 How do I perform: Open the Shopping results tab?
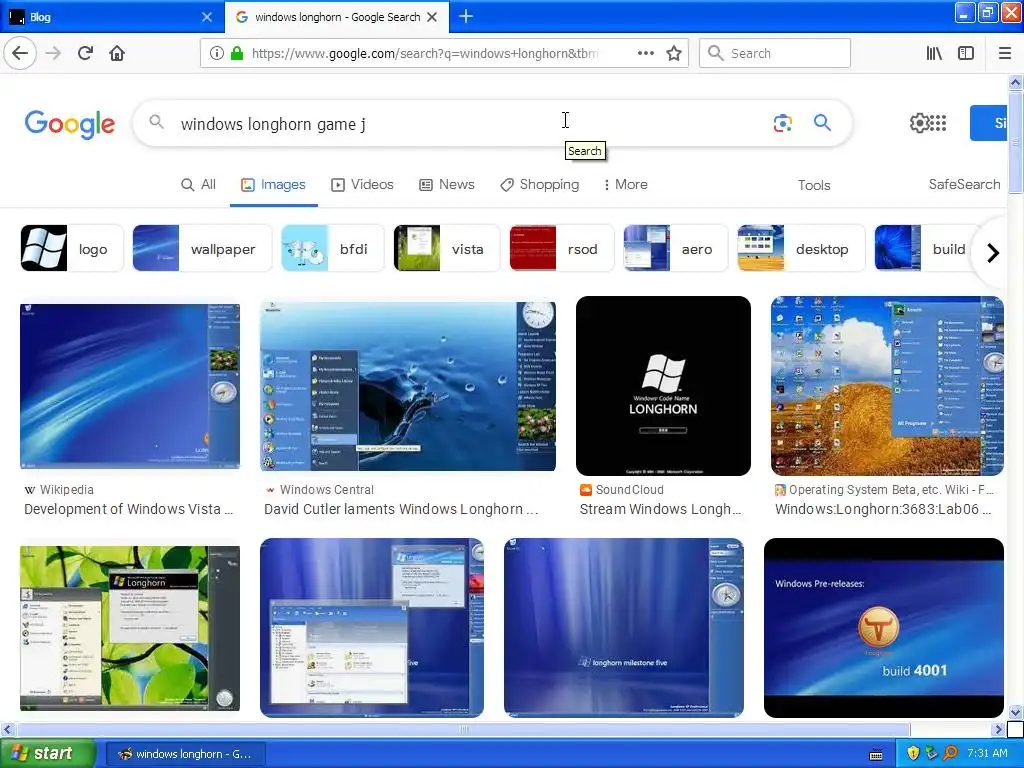point(540,185)
